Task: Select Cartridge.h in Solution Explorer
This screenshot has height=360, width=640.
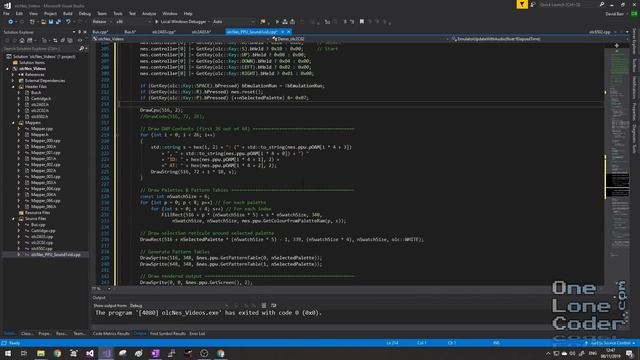Action: point(41,99)
